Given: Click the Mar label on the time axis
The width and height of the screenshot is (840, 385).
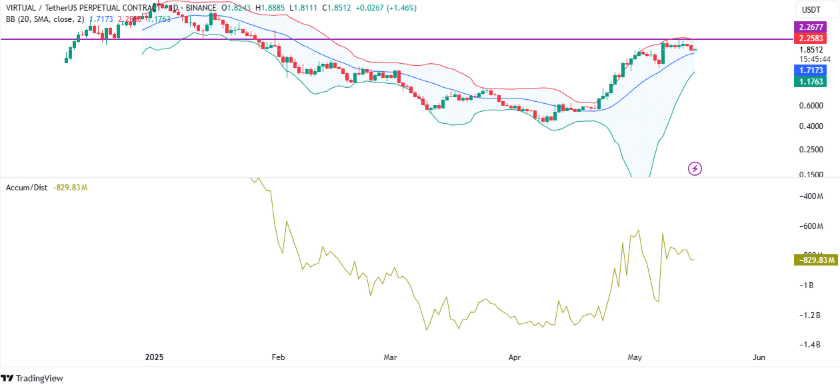Looking at the screenshot, I should click(x=392, y=357).
